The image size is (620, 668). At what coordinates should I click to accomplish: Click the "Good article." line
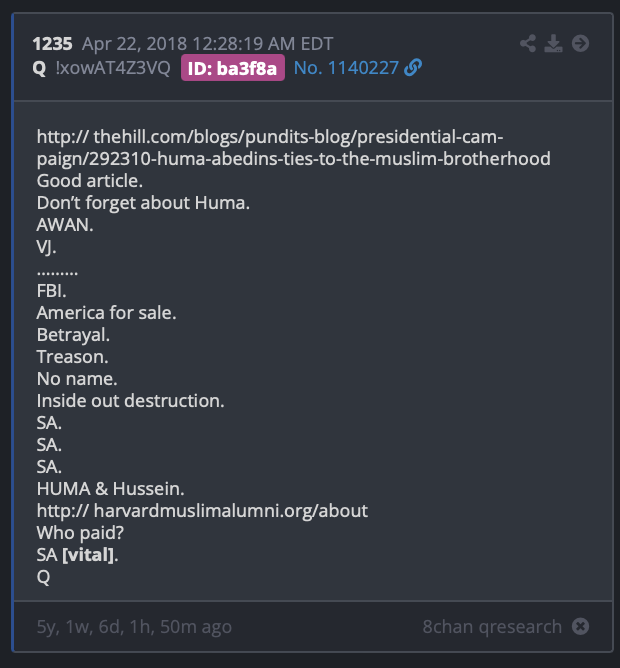[89, 181]
